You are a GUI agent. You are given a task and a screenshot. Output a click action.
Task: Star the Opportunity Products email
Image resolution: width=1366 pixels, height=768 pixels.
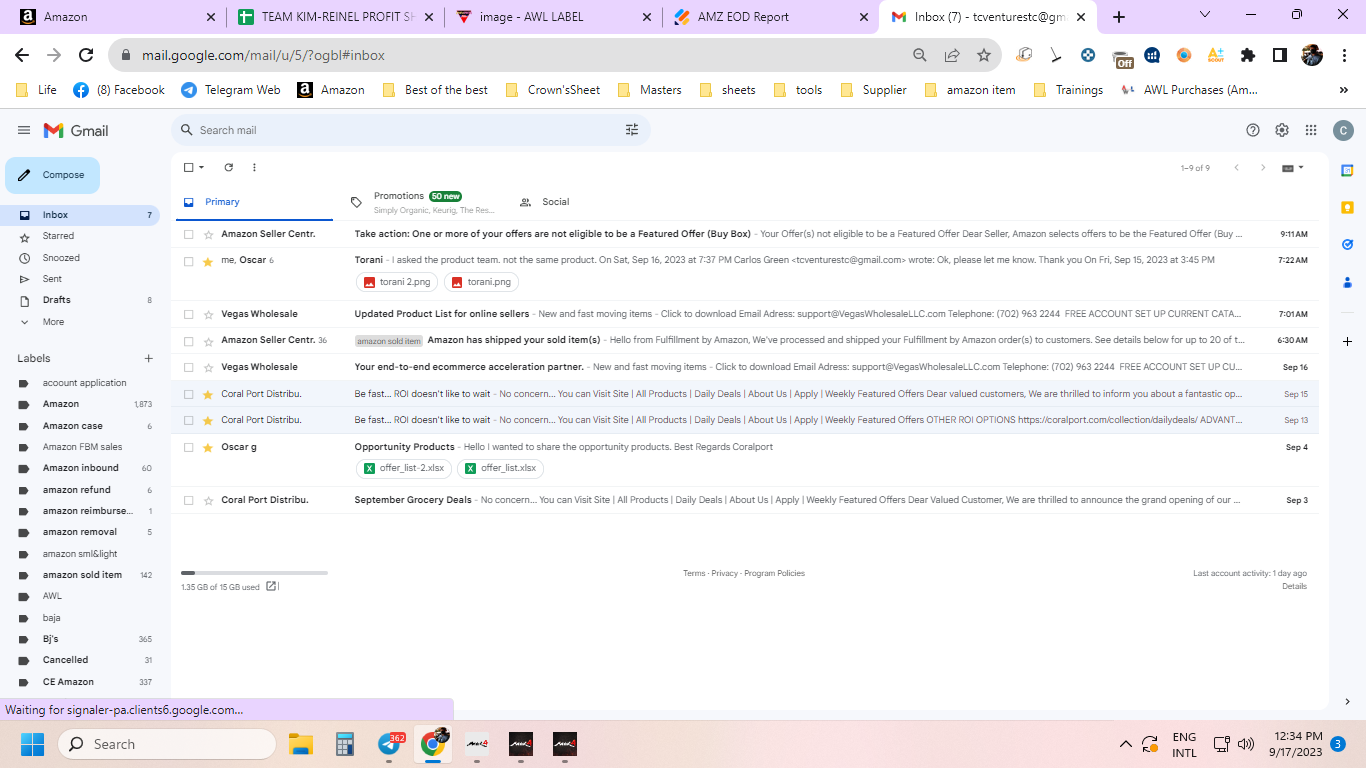click(208, 447)
